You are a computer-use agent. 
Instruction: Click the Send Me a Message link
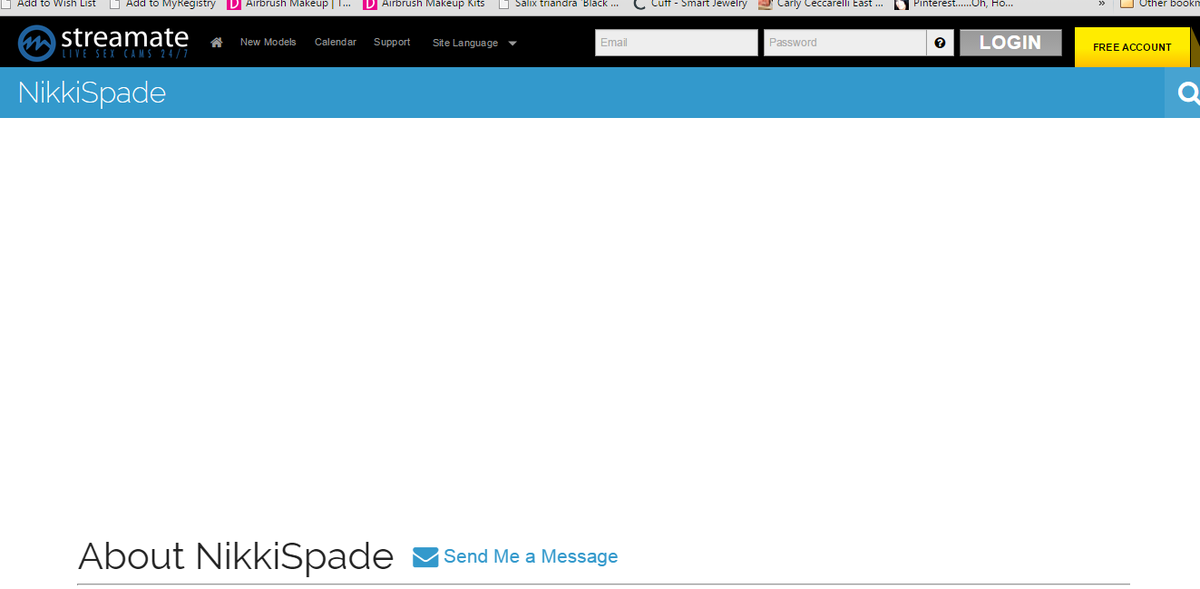530,557
